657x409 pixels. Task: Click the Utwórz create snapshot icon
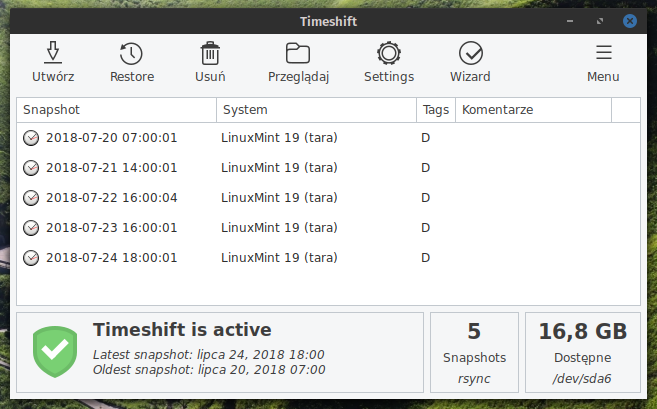tap(53, 53)
